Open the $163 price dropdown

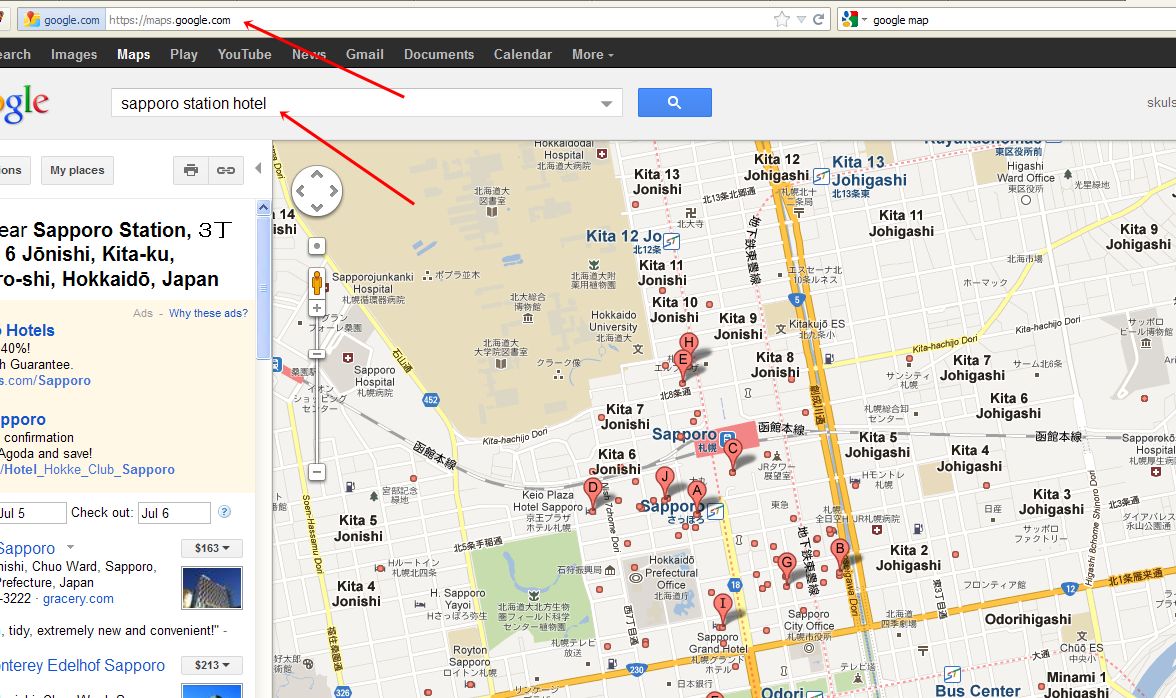(x=212, y=548)
